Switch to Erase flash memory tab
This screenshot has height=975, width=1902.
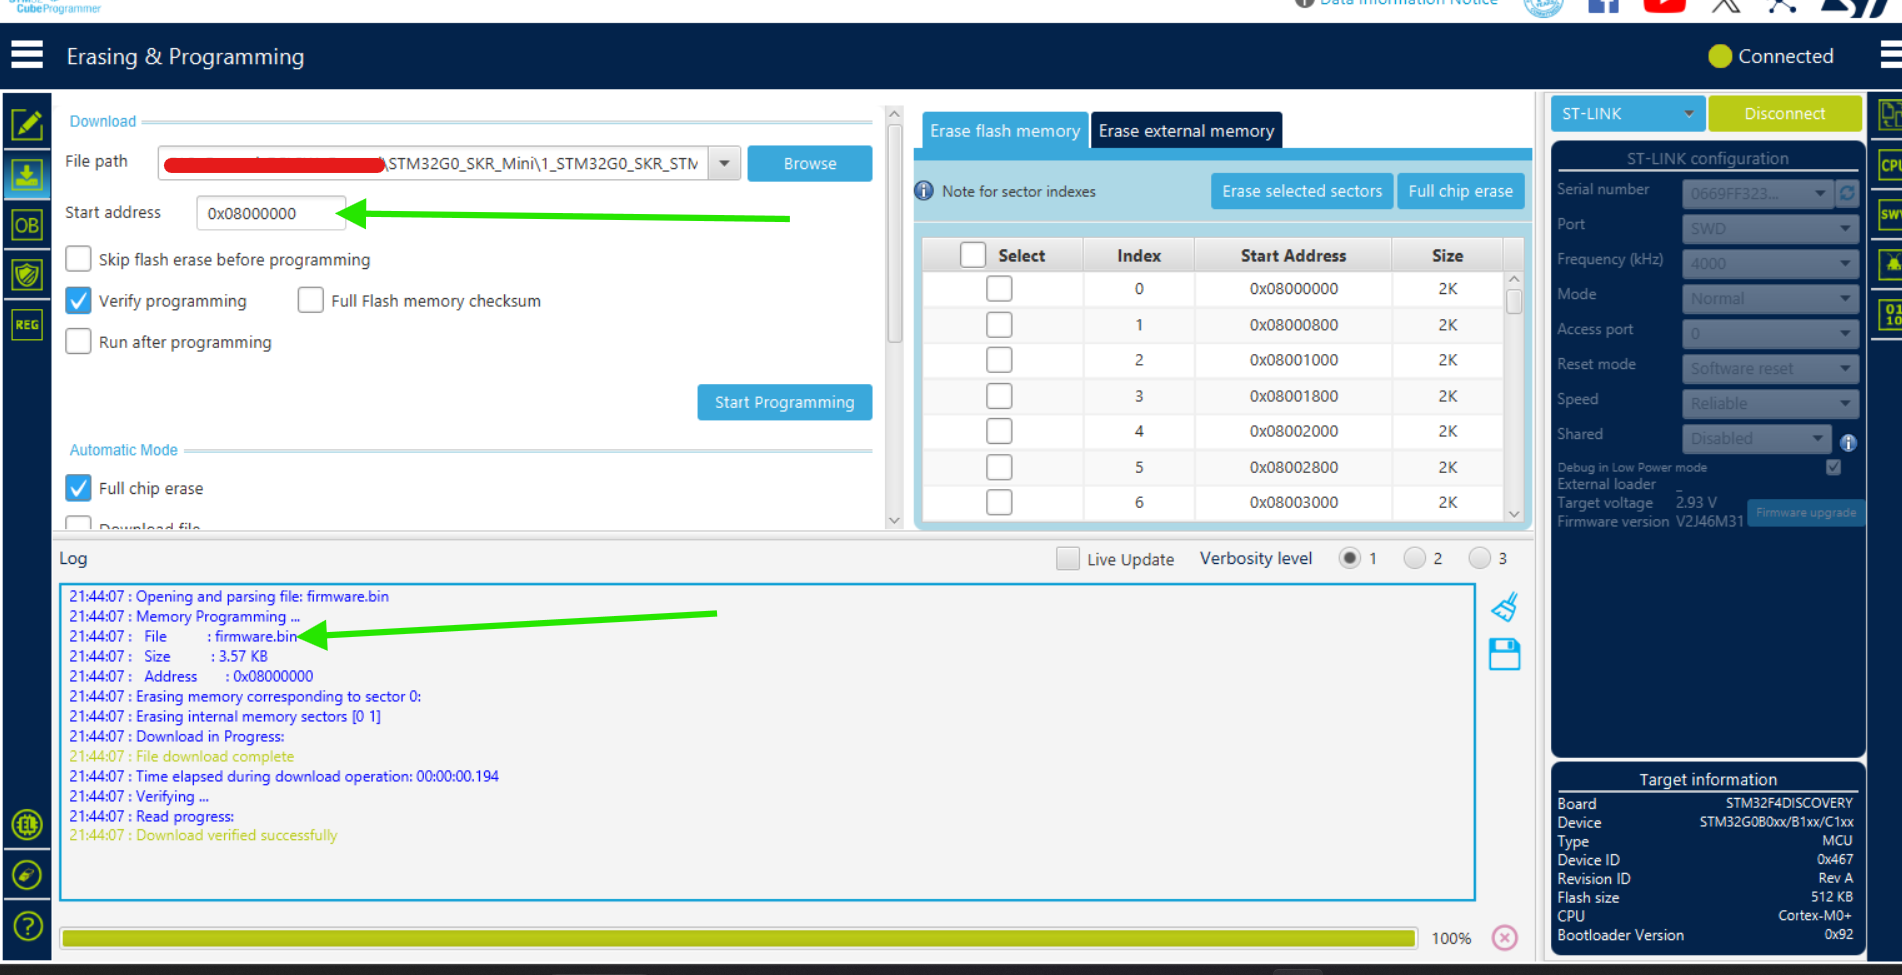(1004, 131)
